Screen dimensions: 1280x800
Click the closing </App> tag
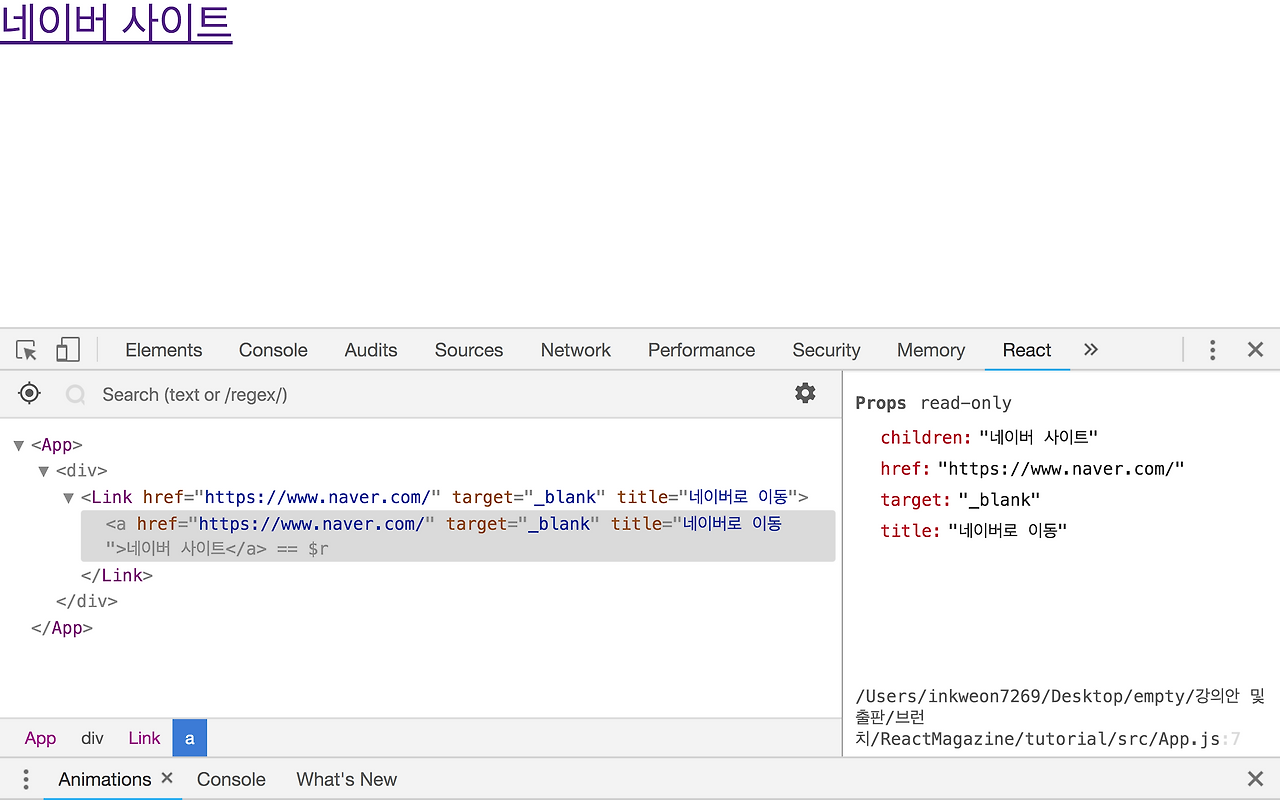pyautogui.click(x=62, y=628)
